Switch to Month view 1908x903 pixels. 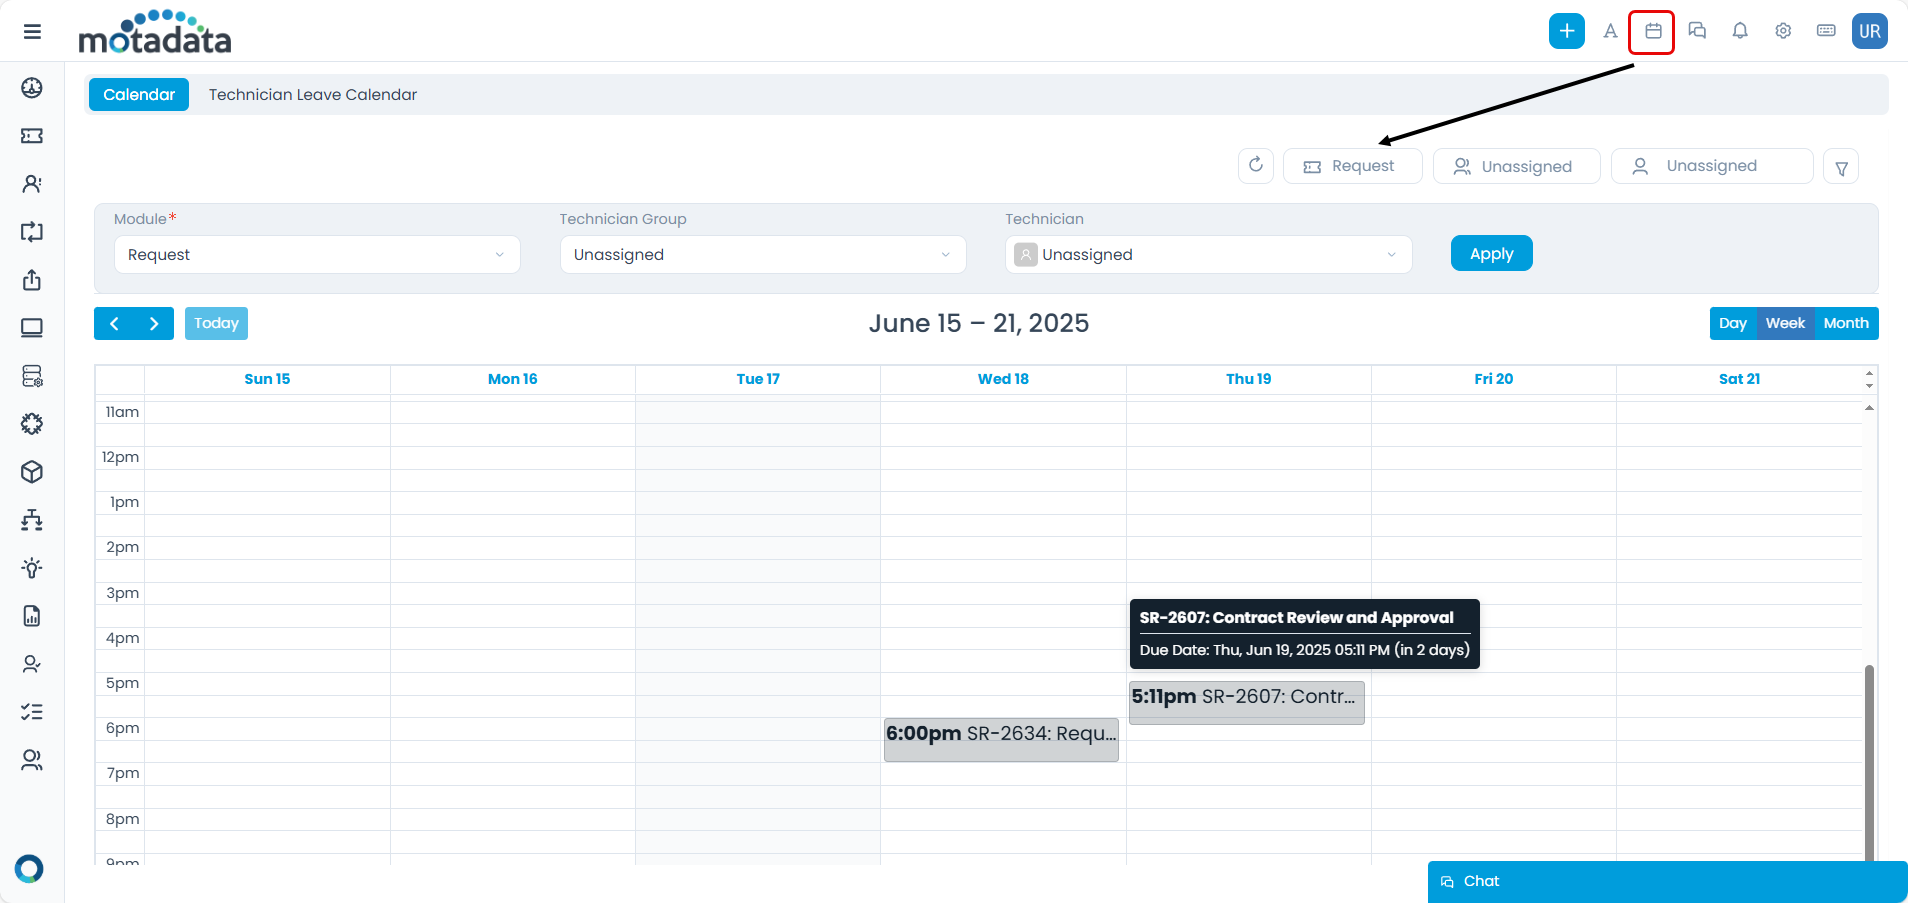[x=1845, y=323]
